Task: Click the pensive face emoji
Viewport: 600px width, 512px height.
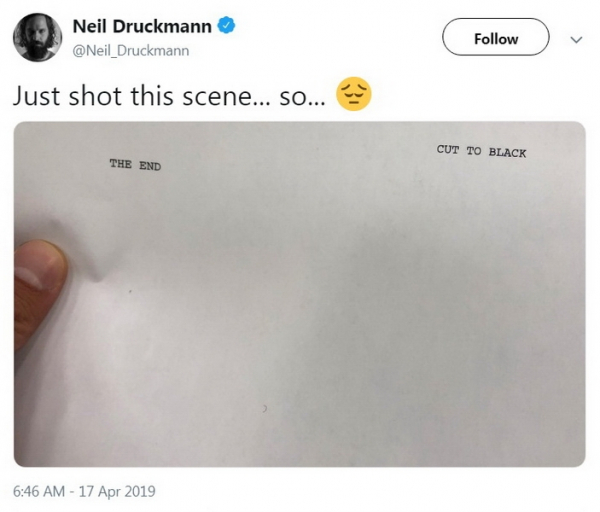Action: [354, 94]
